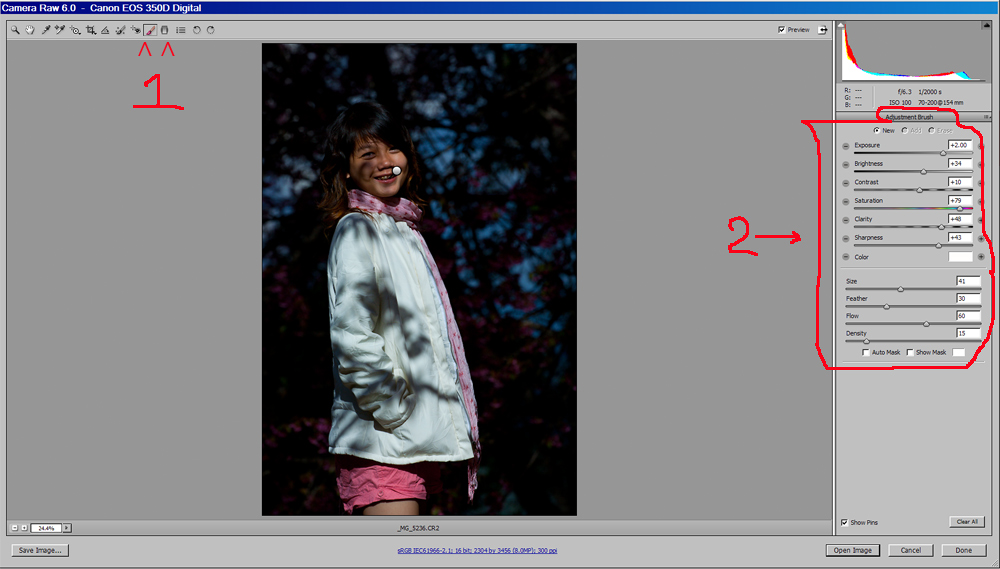The image size is (1000, 569).
Task: Click the Color swatch in Adjustment Brush
Action: tap(960, 257)
